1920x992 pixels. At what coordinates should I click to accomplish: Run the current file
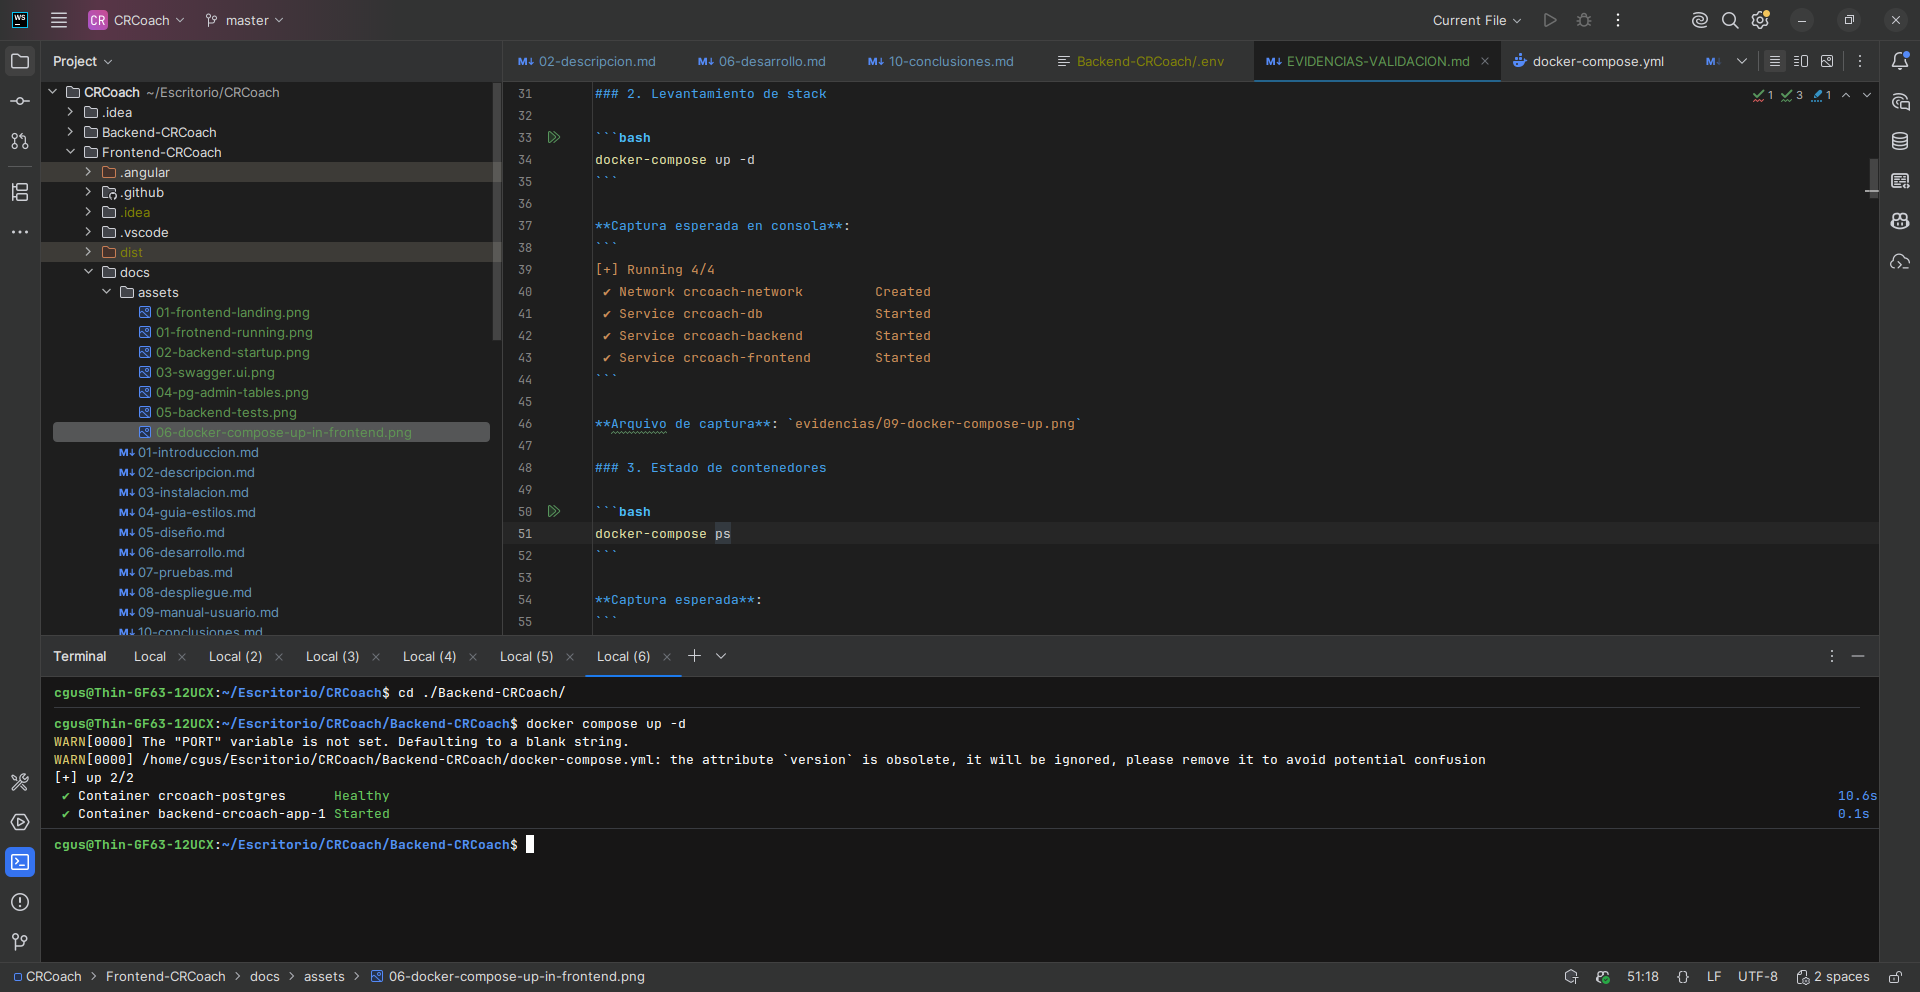[1550, 20]
